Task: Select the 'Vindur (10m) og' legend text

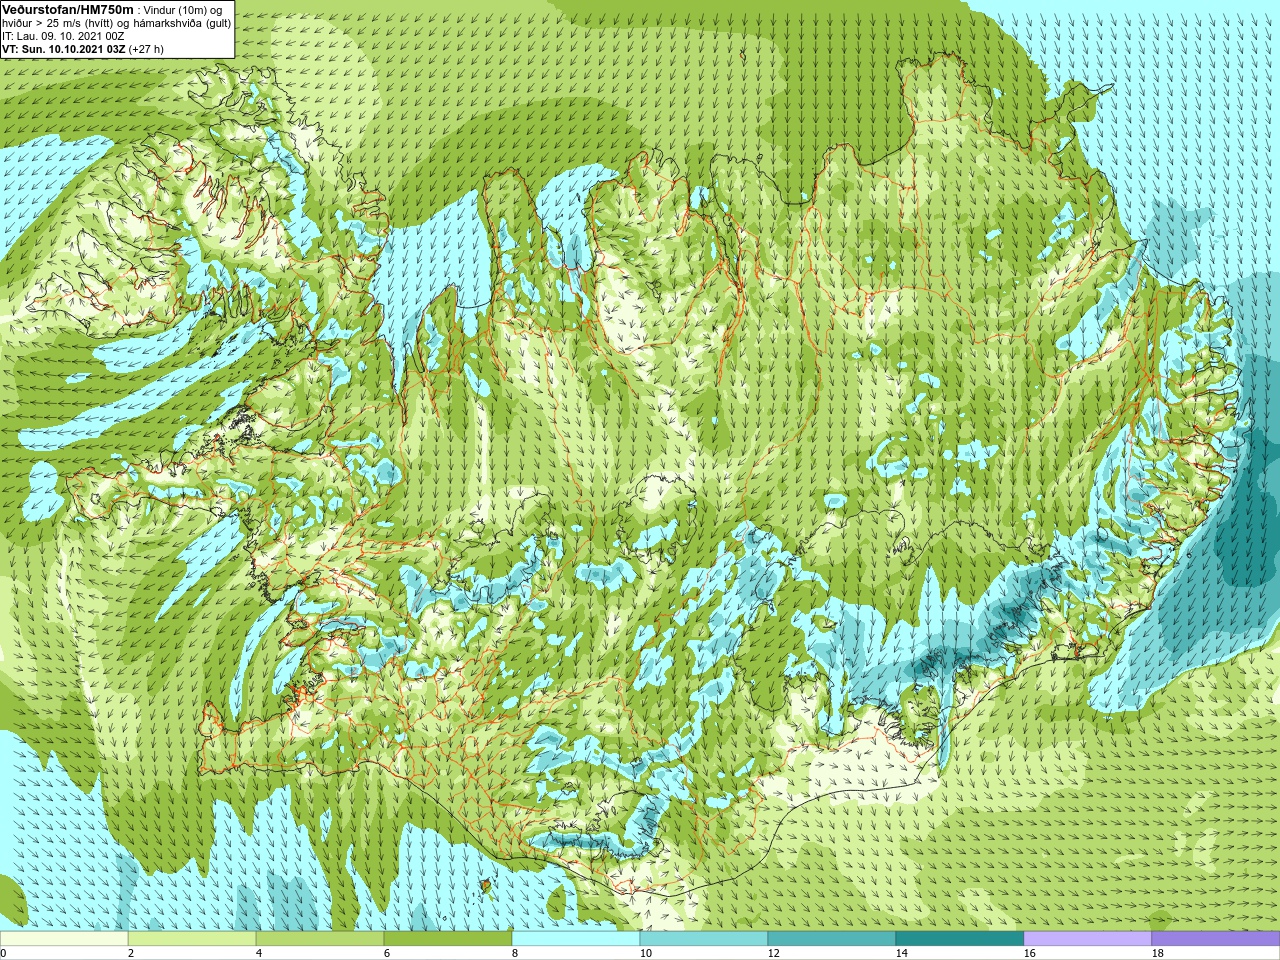Action: point(183,10)
